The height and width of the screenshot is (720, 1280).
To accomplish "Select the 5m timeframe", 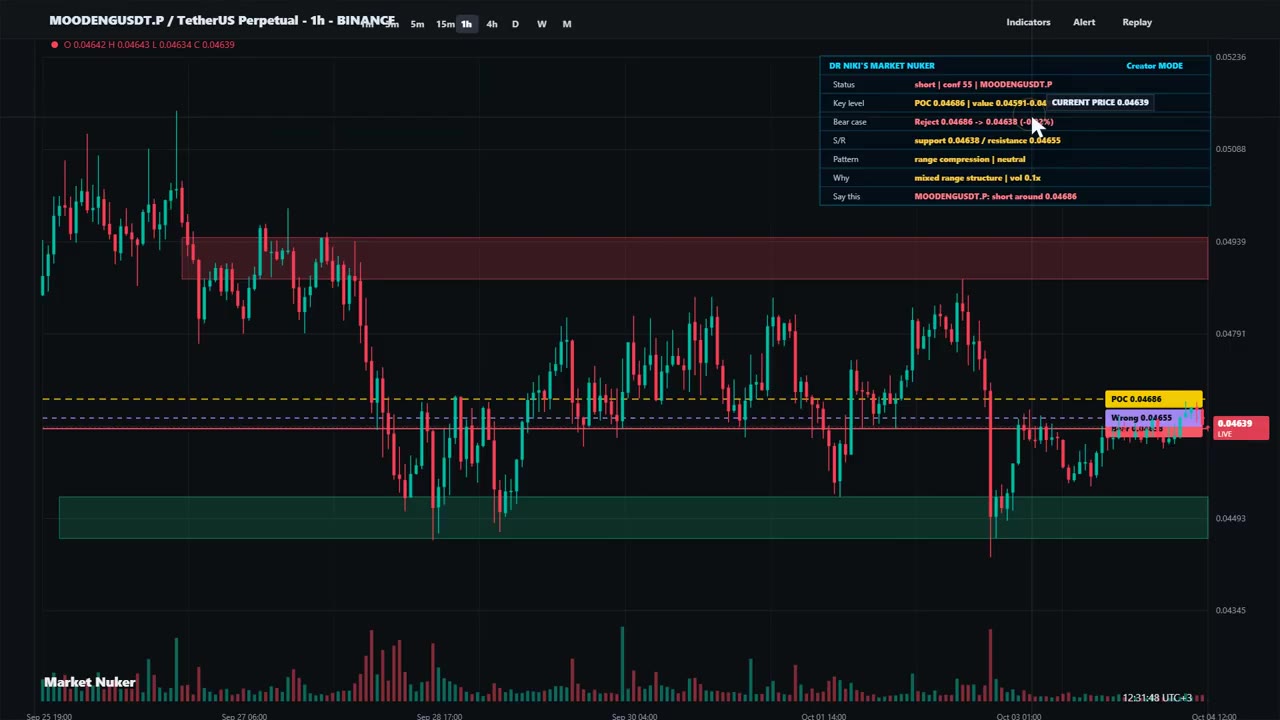I will (417, 24).
